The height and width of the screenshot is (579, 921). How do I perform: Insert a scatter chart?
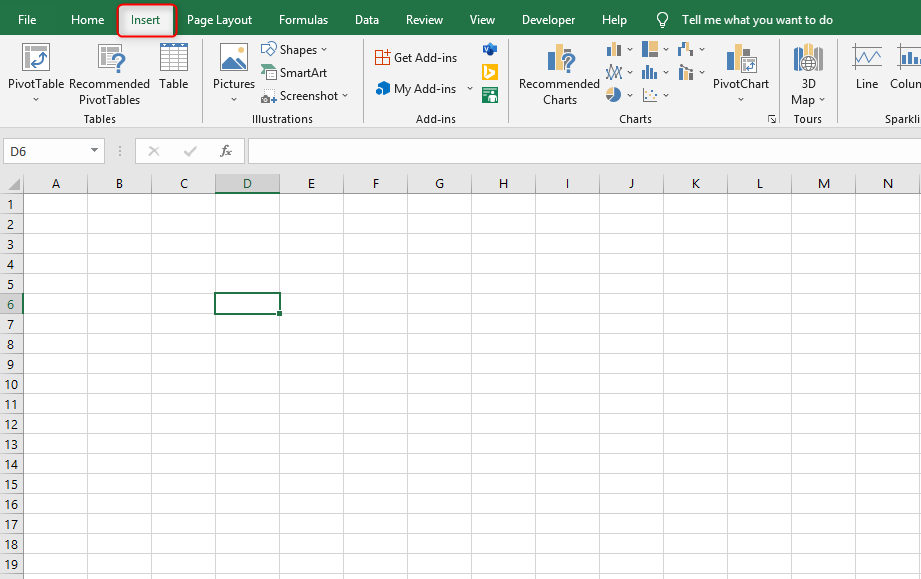coord(651,94)
